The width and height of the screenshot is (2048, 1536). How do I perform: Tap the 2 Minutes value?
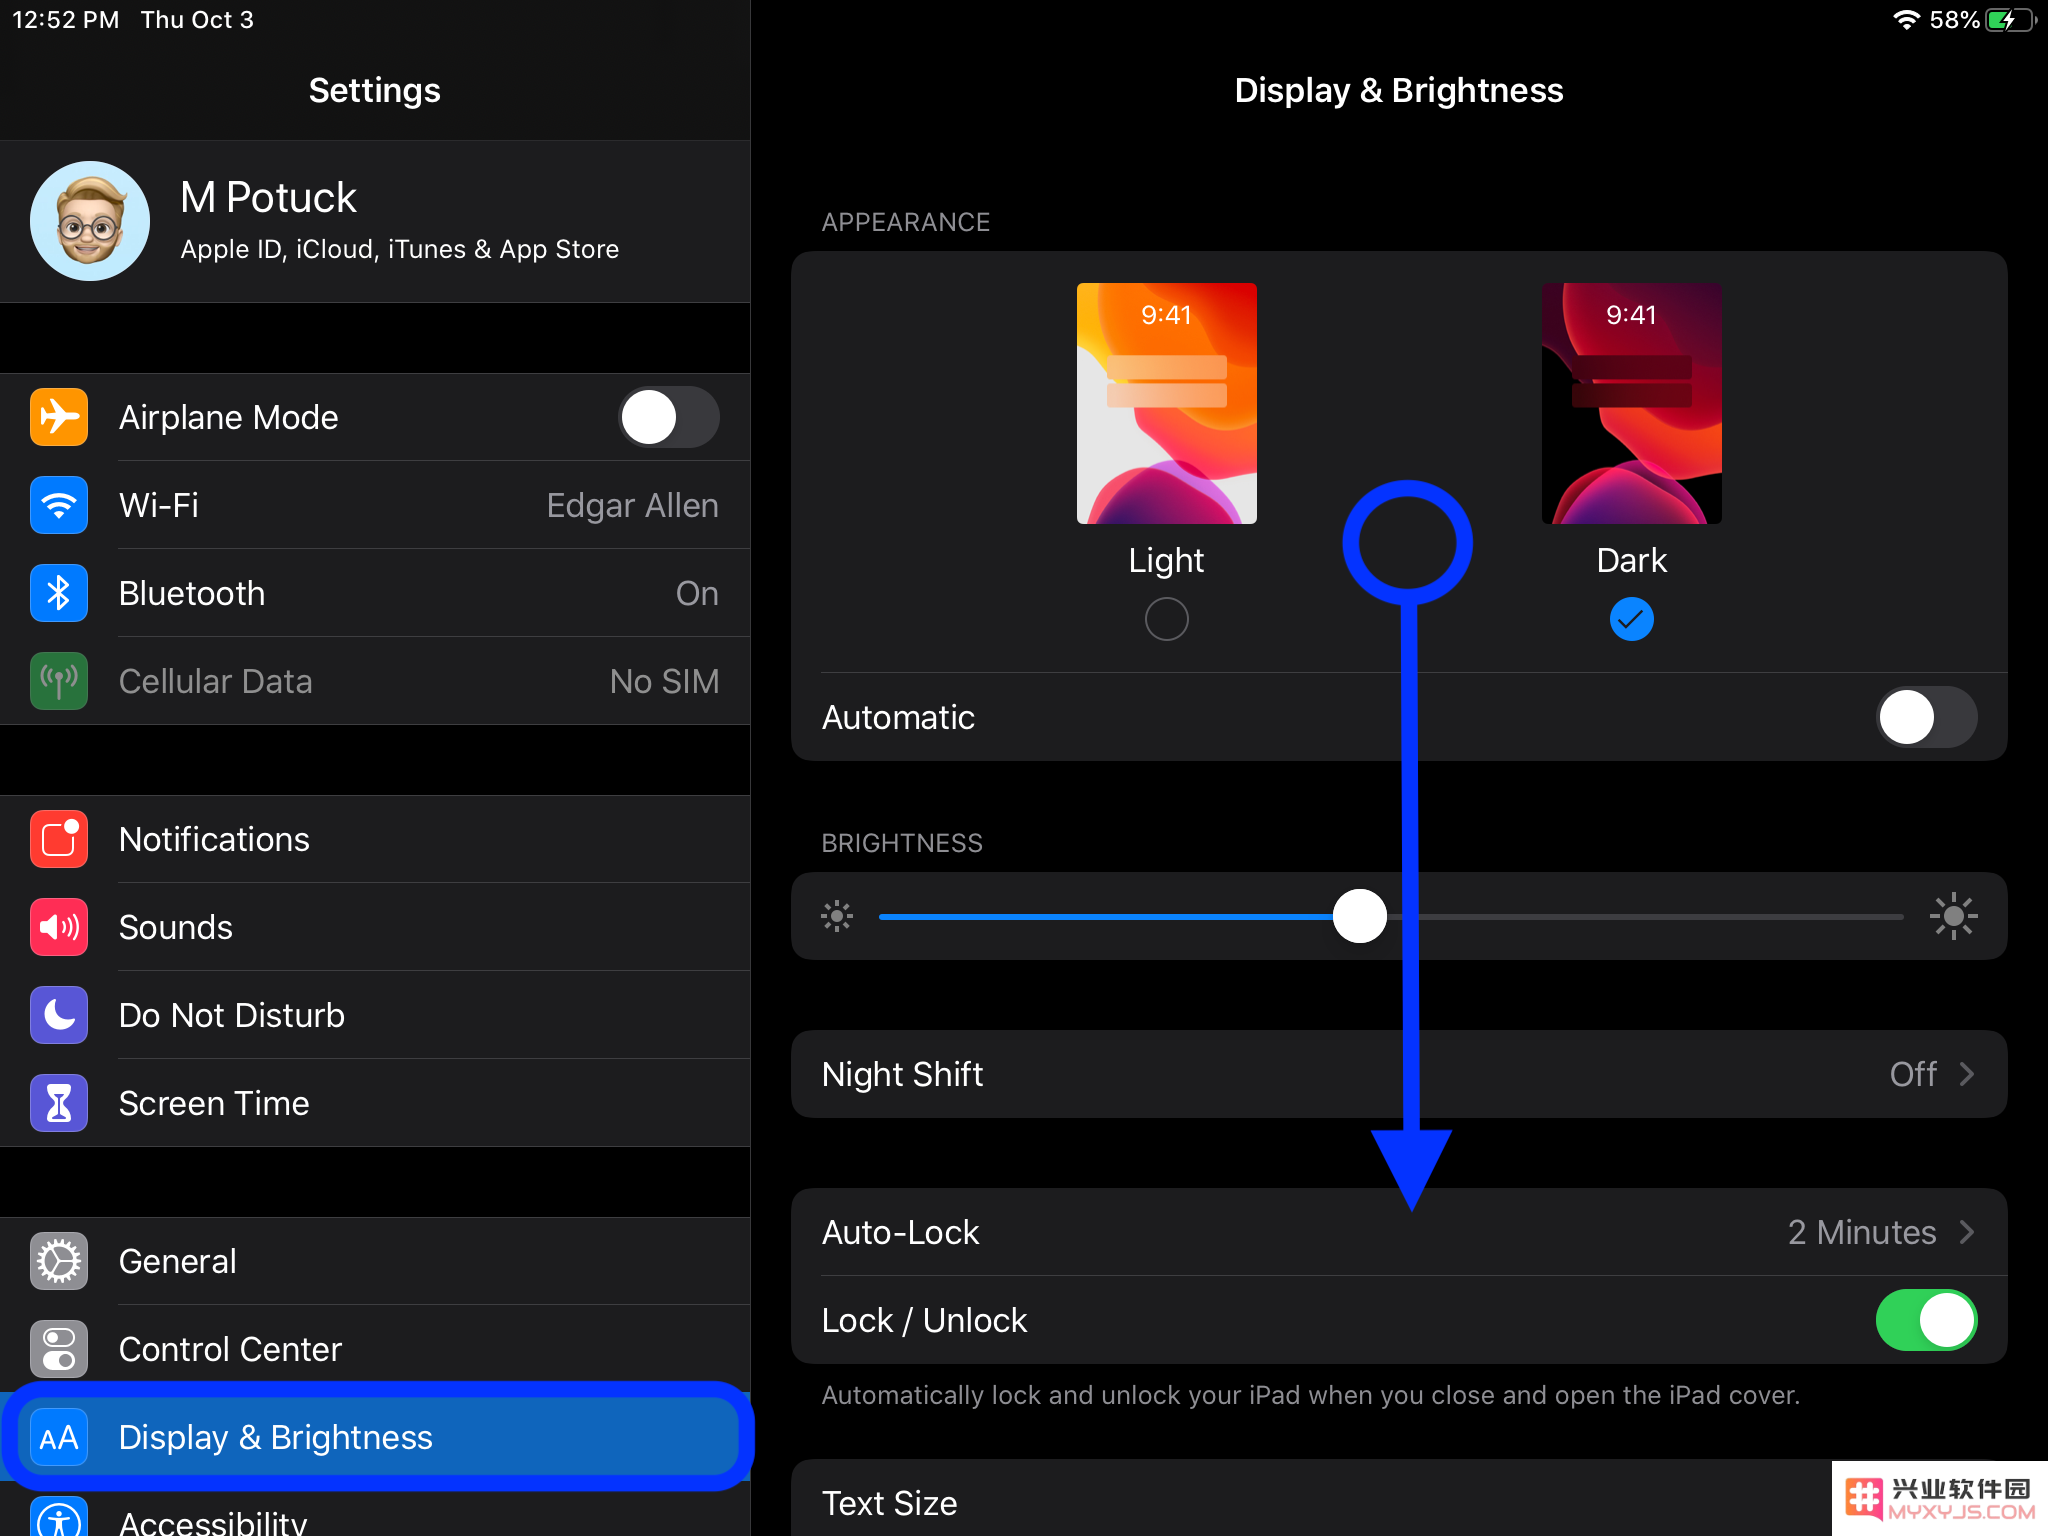point(1862,1232)
